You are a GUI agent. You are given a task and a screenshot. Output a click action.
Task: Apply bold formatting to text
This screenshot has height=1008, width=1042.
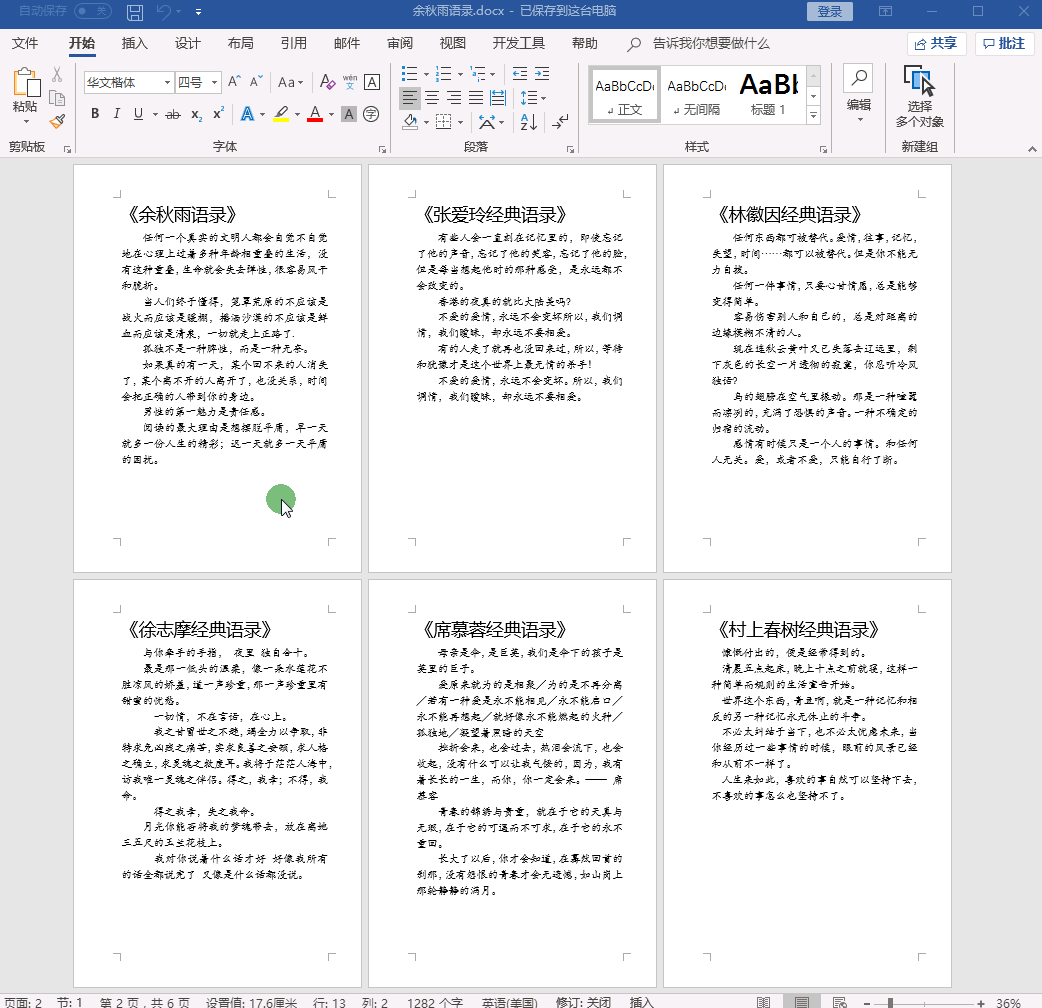pyautogui.click(x=94, y=114)
